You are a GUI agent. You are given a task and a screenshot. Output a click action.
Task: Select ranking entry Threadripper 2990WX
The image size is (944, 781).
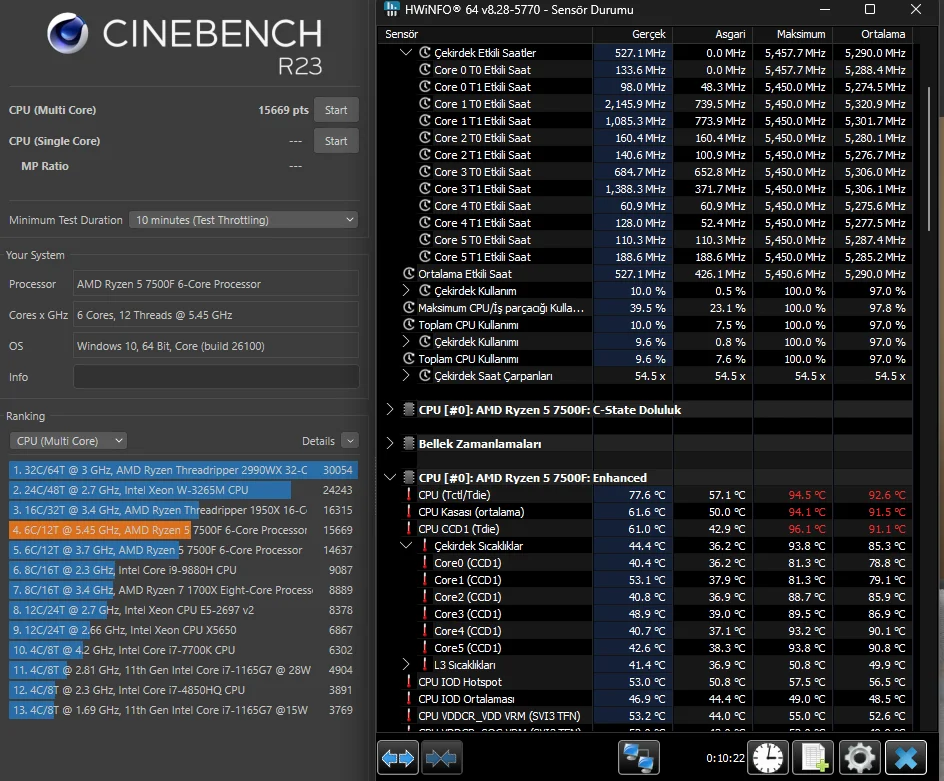[183, 470]
